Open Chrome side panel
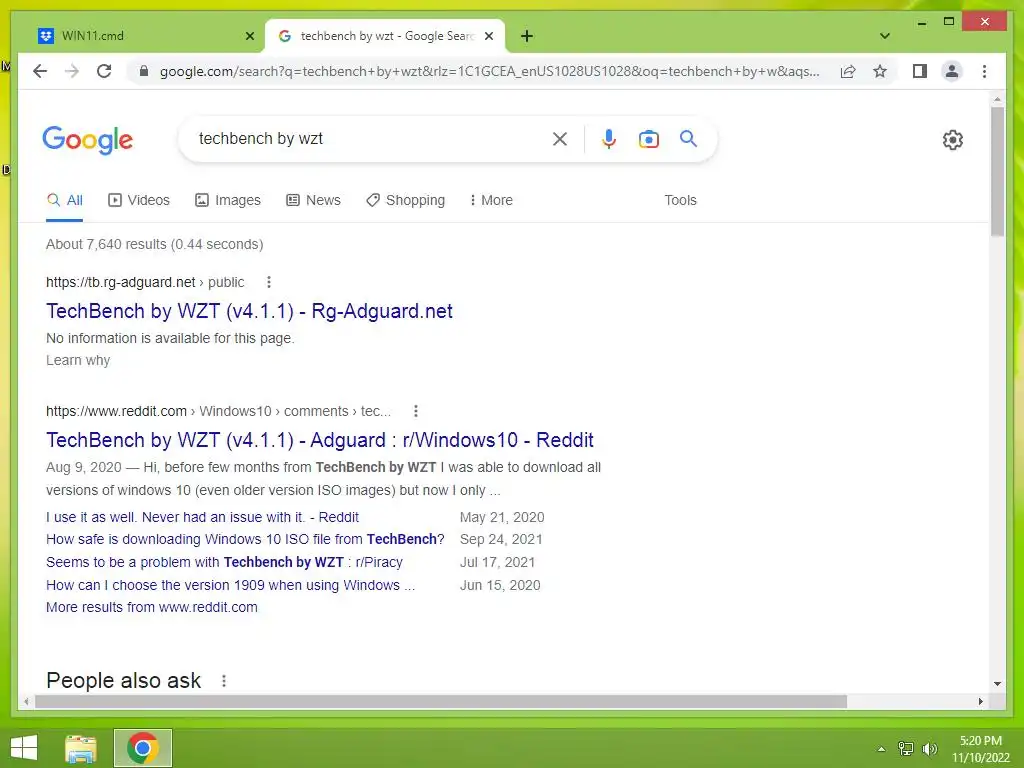The width and height of the screenshot is (1024, 768). pos(920,71)
